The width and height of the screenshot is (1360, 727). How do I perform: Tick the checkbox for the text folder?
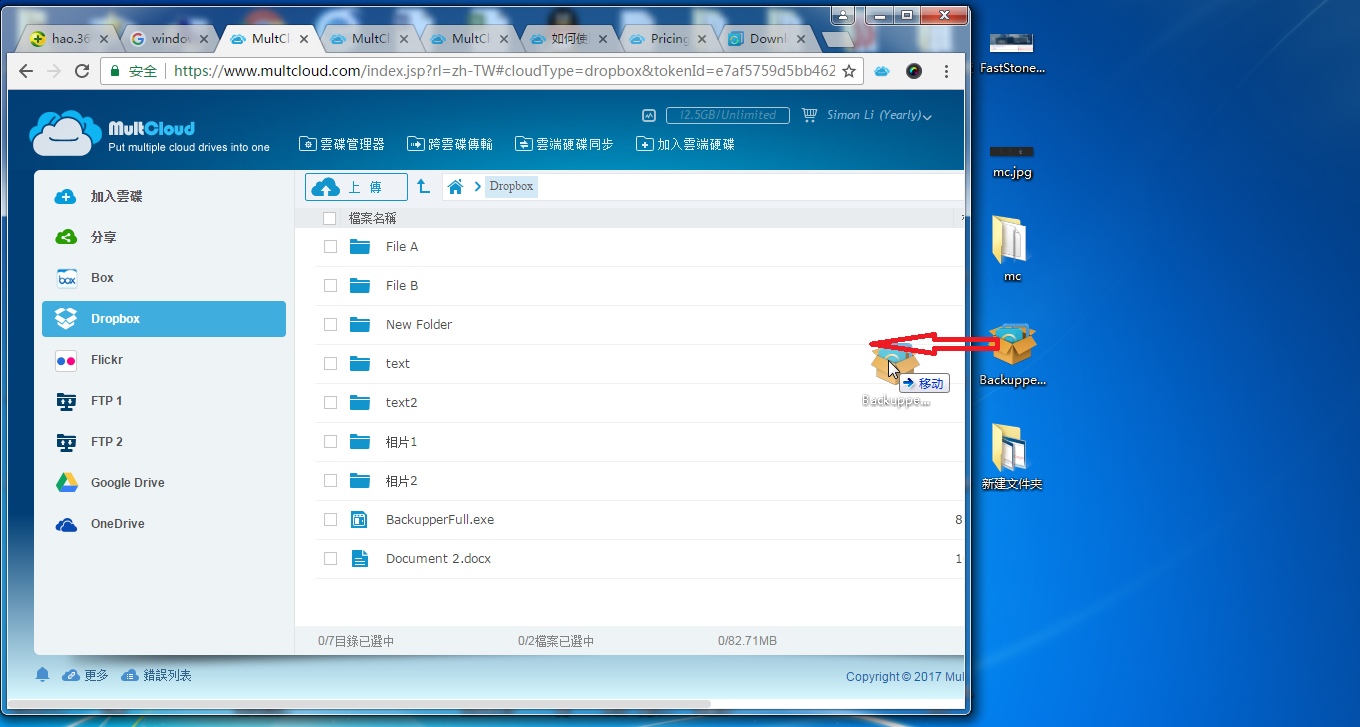(x=330, y=364)
